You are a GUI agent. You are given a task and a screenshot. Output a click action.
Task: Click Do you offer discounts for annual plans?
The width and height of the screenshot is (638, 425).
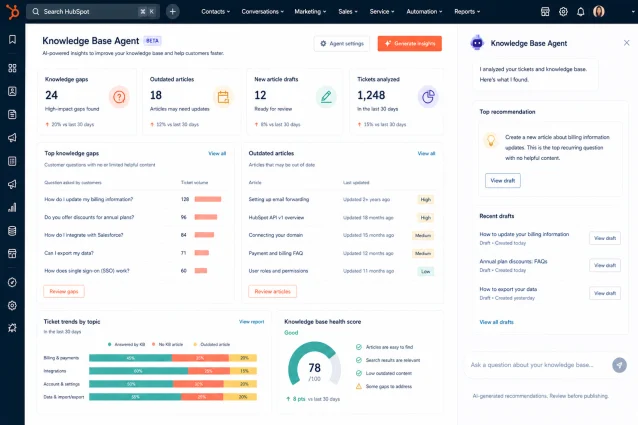(89, 217)
